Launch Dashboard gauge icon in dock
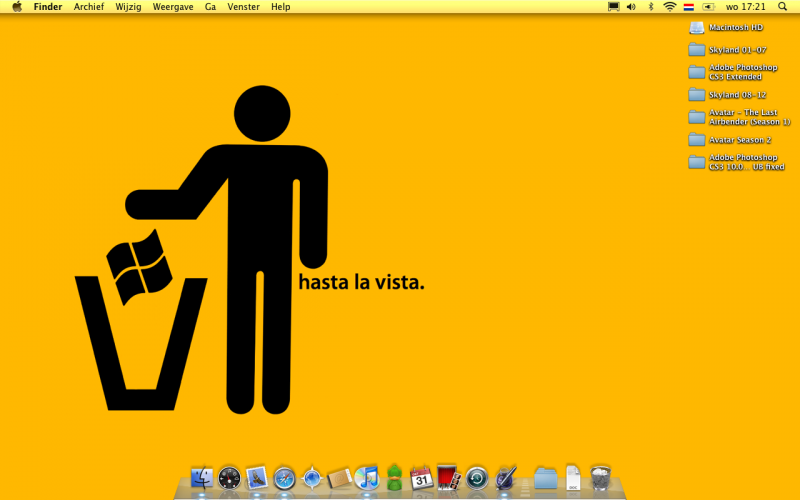800x500 pixels. 229,478
